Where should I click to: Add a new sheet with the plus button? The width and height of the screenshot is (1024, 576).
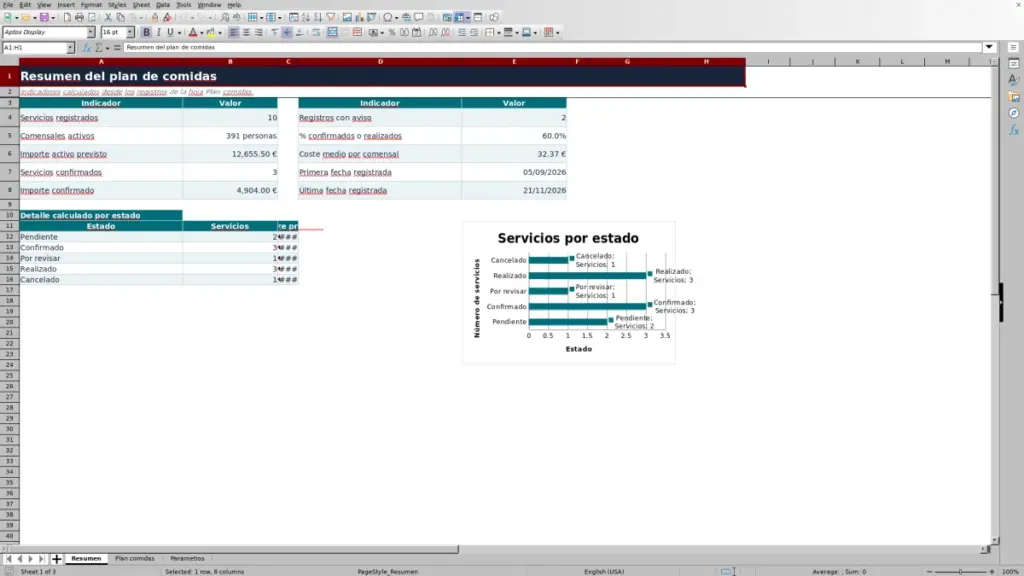pyautogui.click(x=56, y=559)
